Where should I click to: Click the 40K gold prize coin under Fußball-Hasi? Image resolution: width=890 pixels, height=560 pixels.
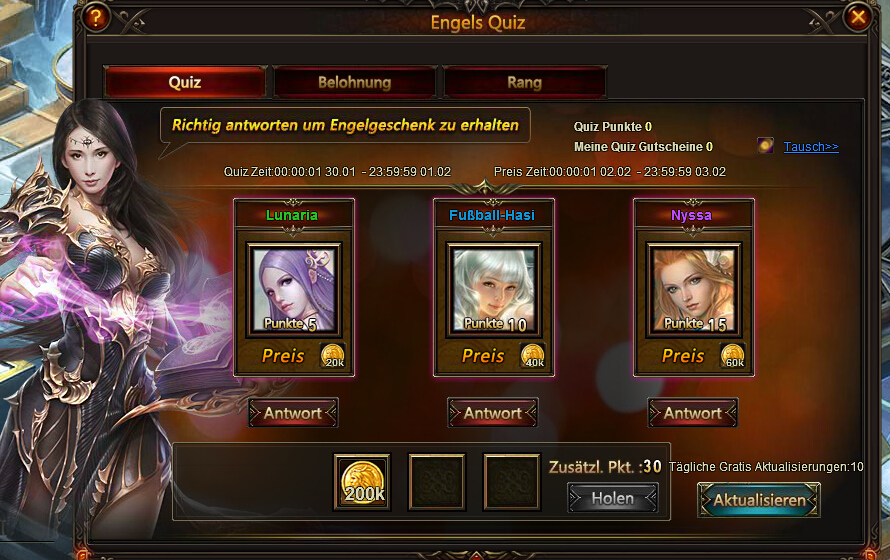coord(532,356)
